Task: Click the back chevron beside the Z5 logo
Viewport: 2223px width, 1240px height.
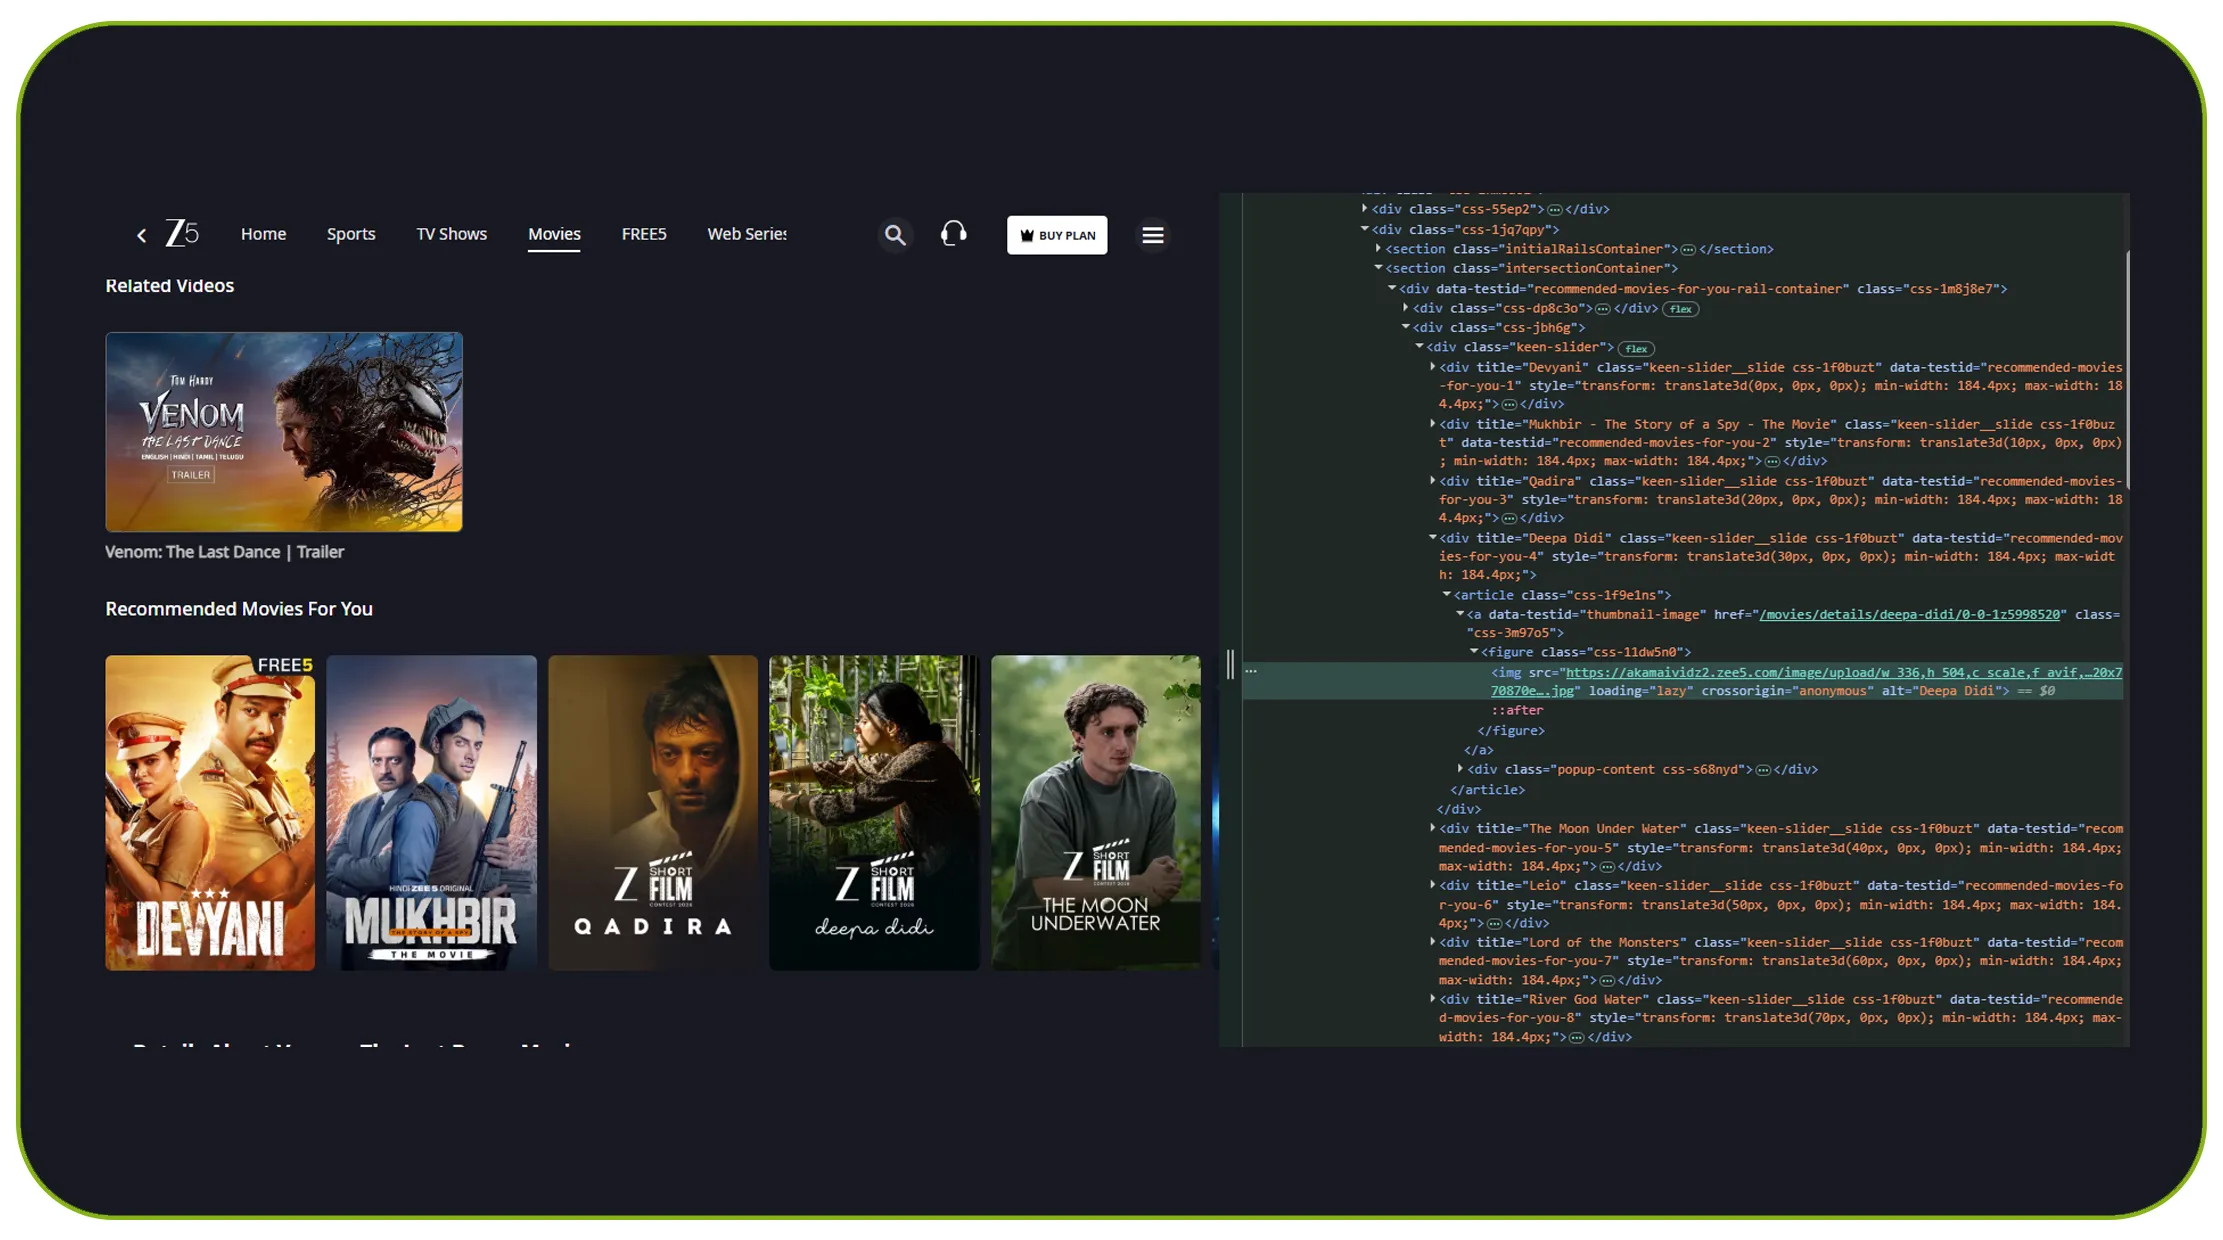Action: (x=142, y=236)
